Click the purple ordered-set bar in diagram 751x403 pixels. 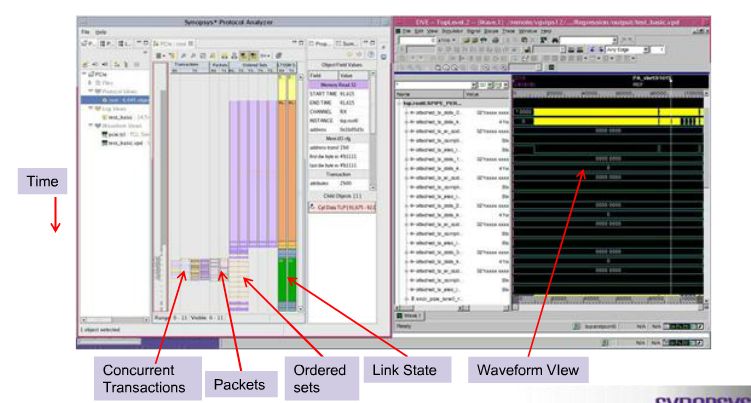coord(252,173)
